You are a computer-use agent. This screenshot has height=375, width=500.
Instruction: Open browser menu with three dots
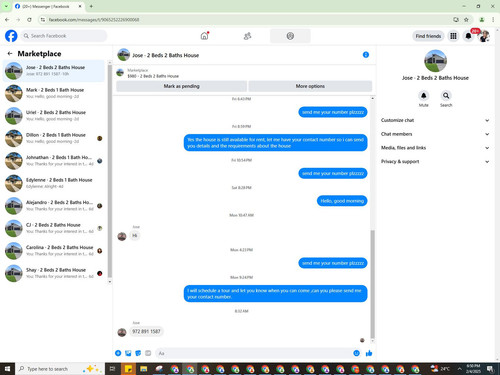[493, 20]
